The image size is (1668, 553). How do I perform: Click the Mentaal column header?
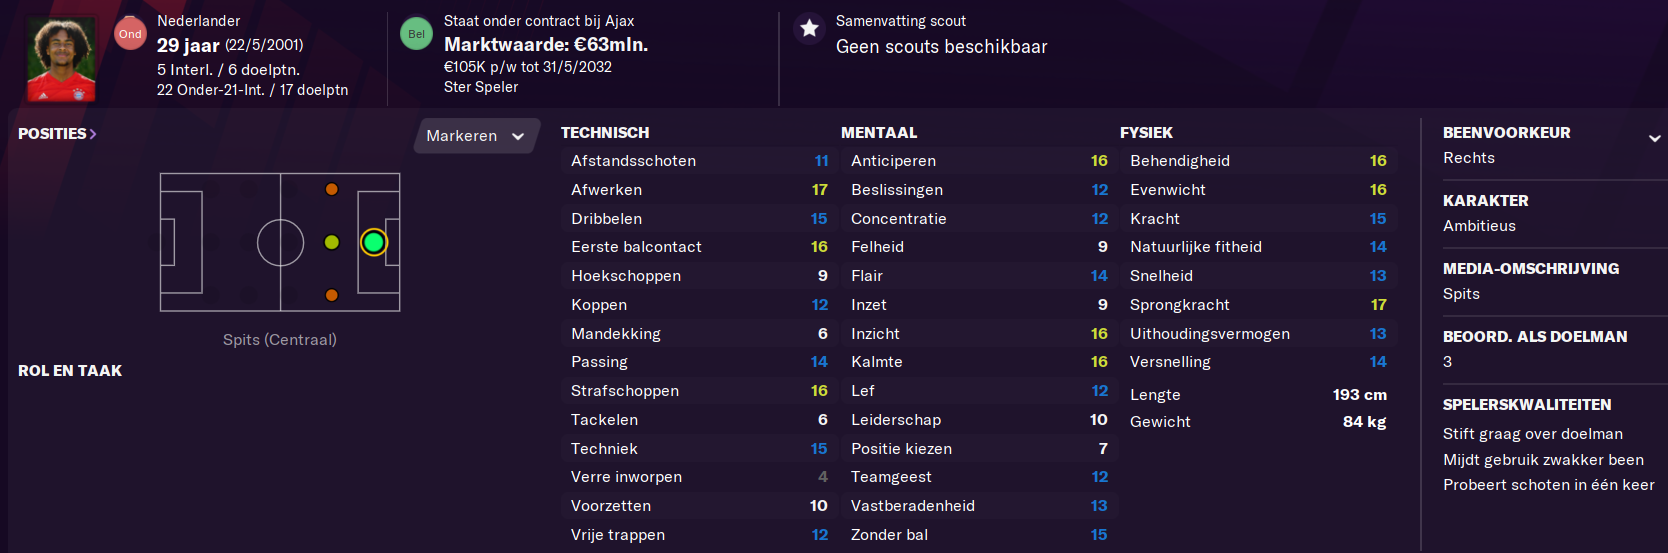coord(879,133)
